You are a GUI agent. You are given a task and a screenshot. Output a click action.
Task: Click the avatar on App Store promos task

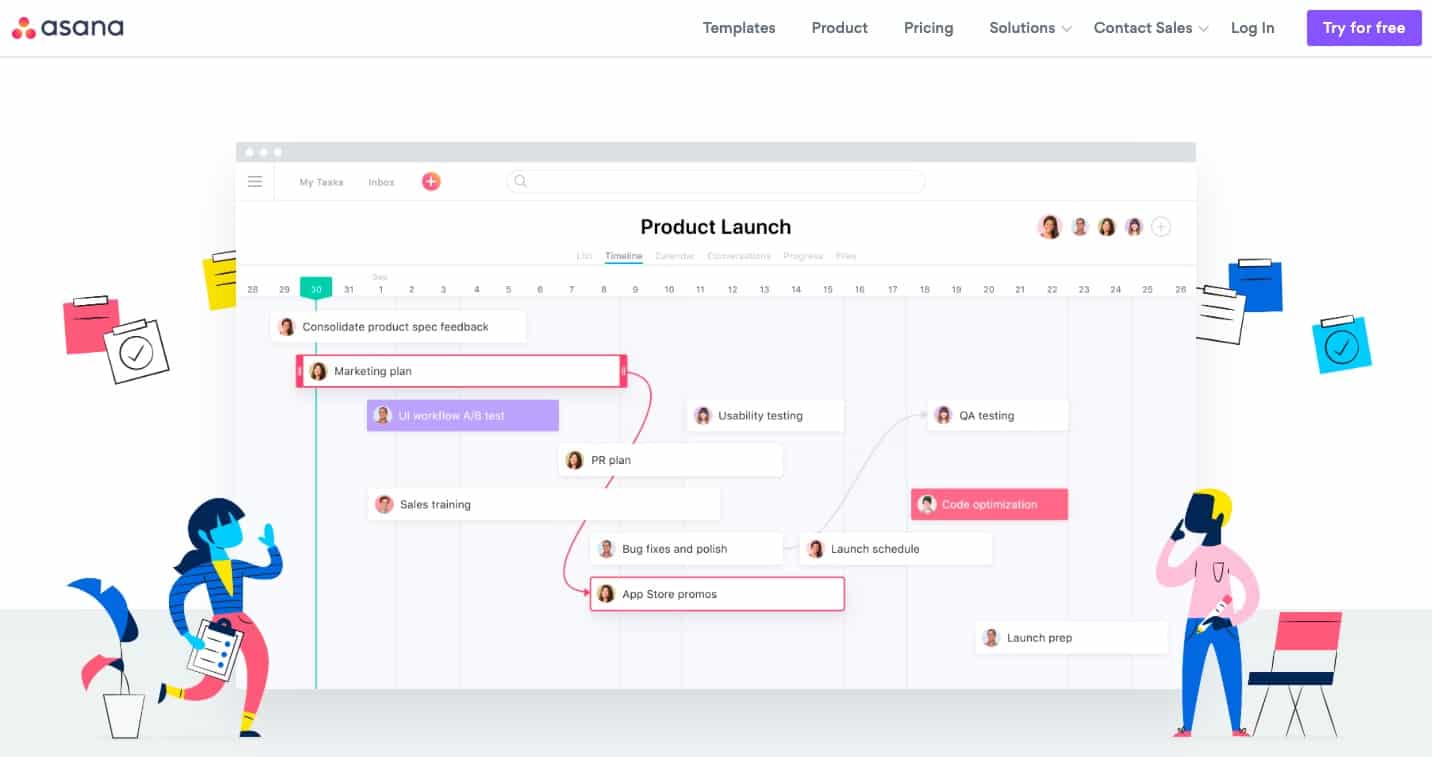pos(606,594)
